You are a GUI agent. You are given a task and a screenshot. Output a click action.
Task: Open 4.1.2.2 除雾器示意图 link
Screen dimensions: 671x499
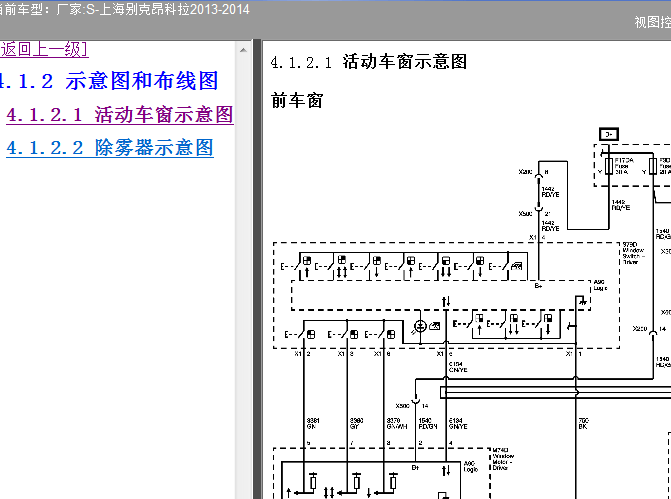[x=110, y=148]
